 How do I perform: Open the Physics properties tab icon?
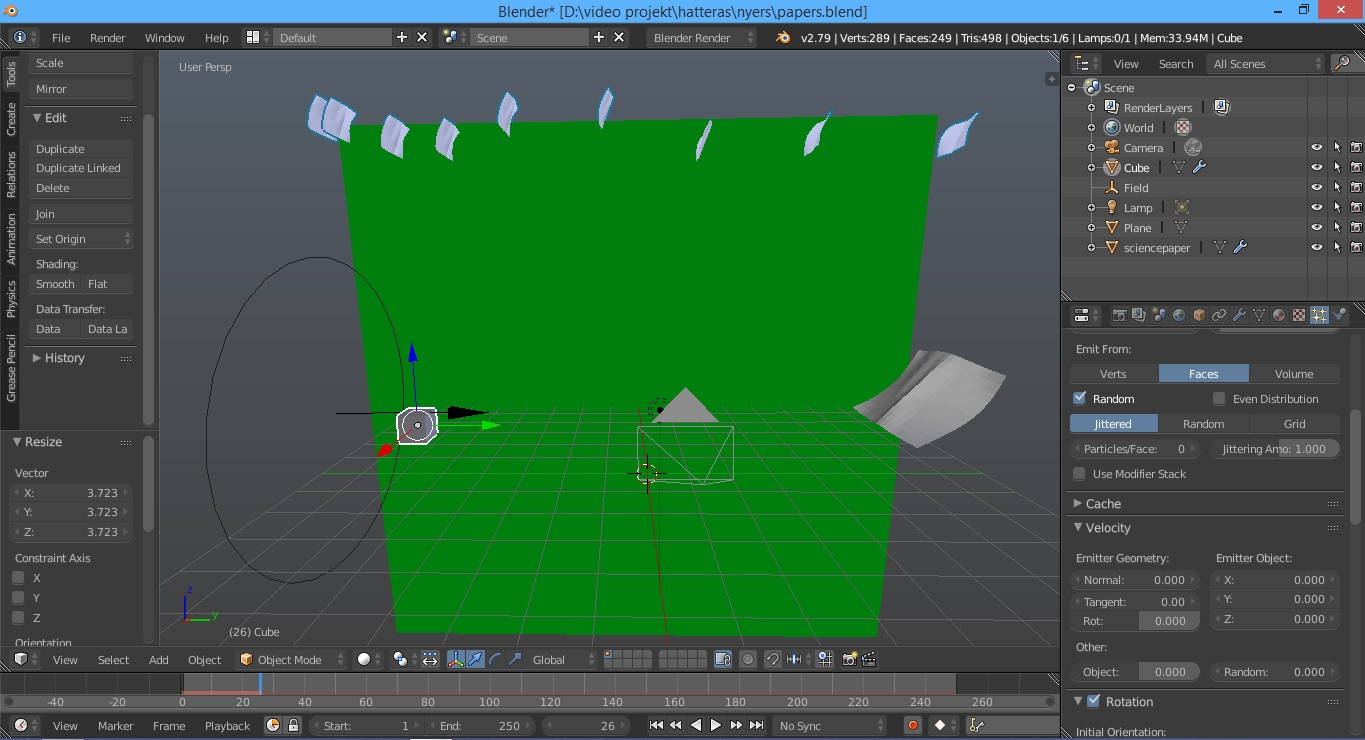point(1339,315)
